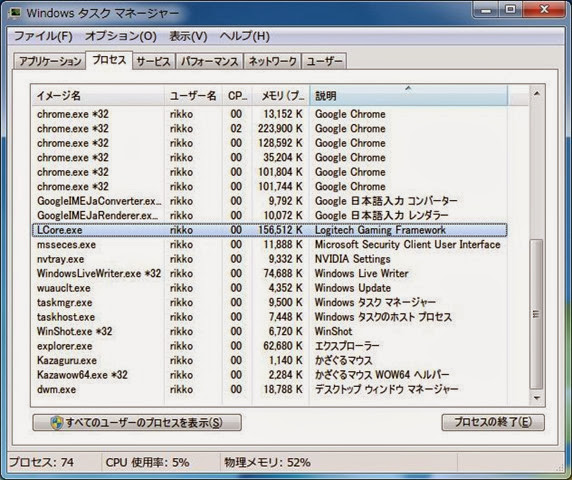This screenshot has width=572, height=480.
Task: Switch to the ユーザー tab
Action: click(x=324, y=61)
